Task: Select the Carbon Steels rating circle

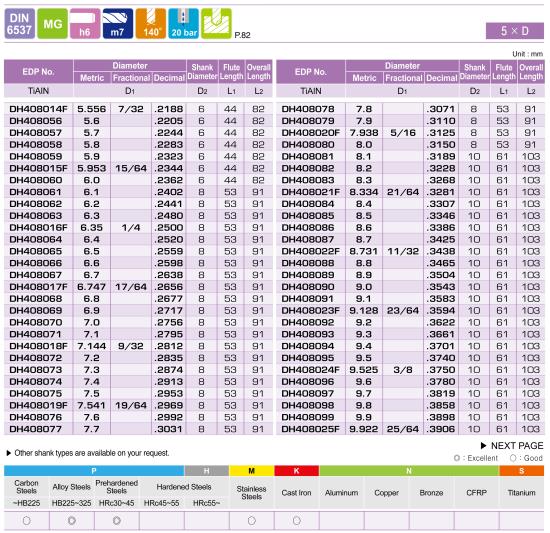Action: click(27, 521)
